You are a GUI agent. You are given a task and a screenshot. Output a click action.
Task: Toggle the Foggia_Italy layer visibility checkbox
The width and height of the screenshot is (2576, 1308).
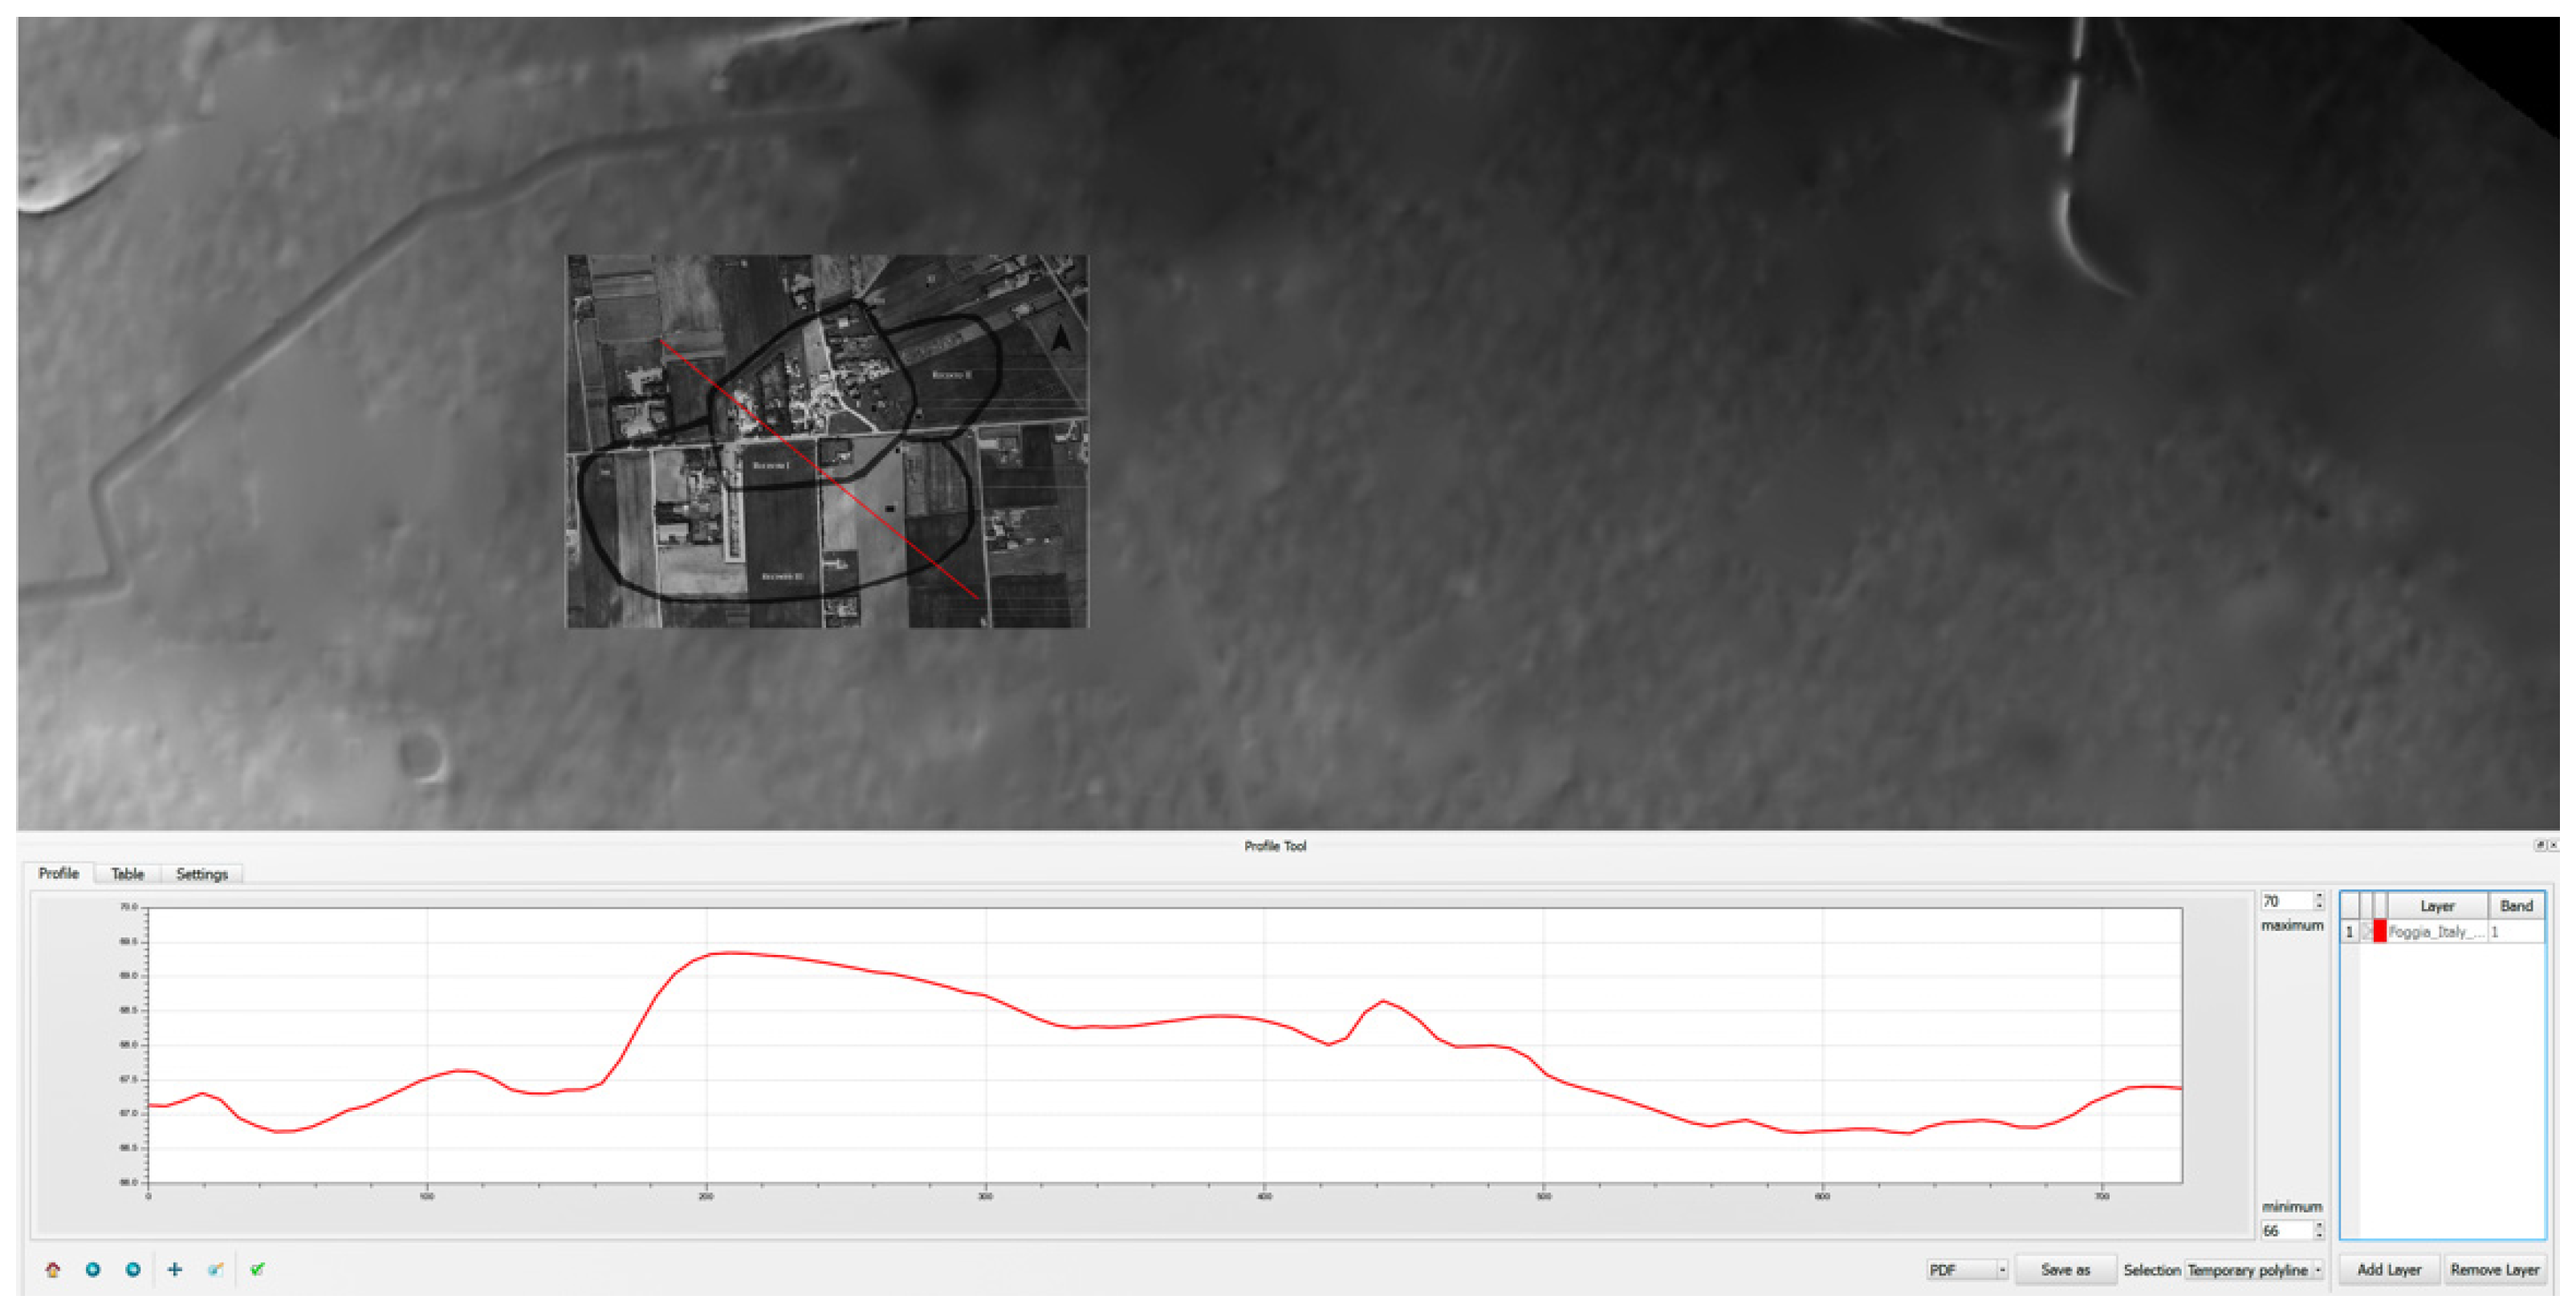coord(2366,931)
